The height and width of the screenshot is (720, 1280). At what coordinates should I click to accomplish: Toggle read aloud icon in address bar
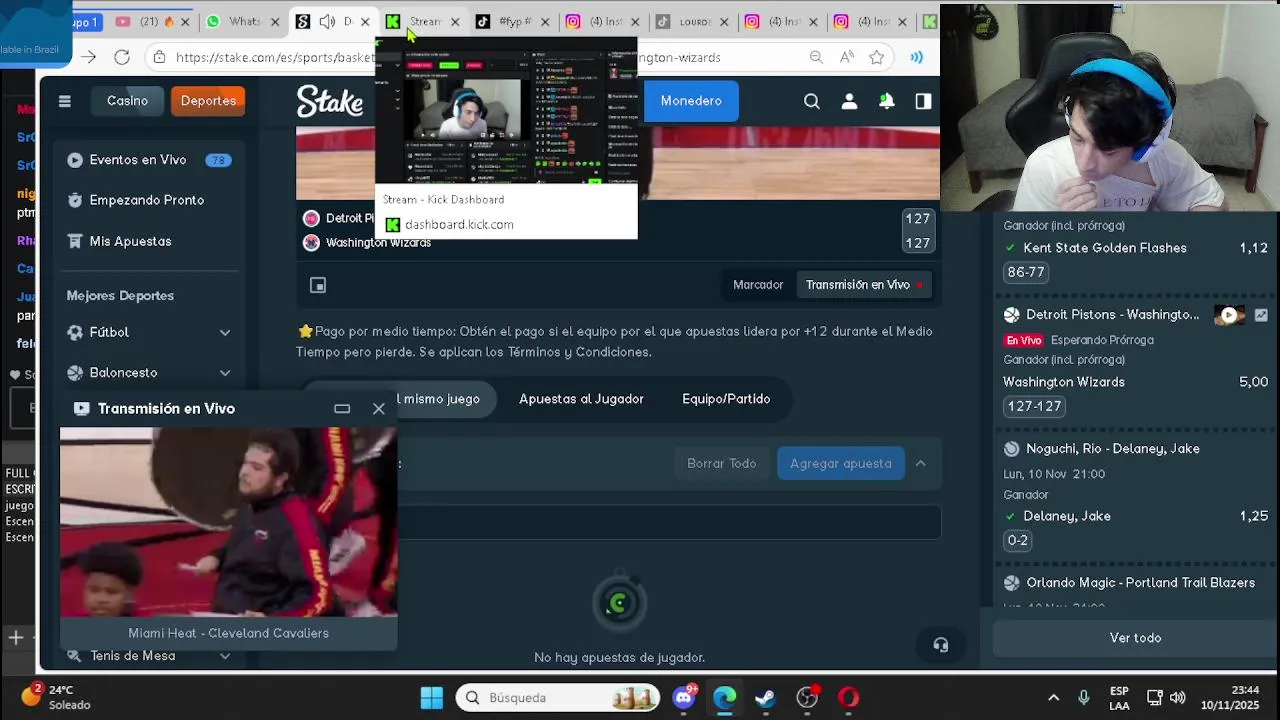[847, 57]
